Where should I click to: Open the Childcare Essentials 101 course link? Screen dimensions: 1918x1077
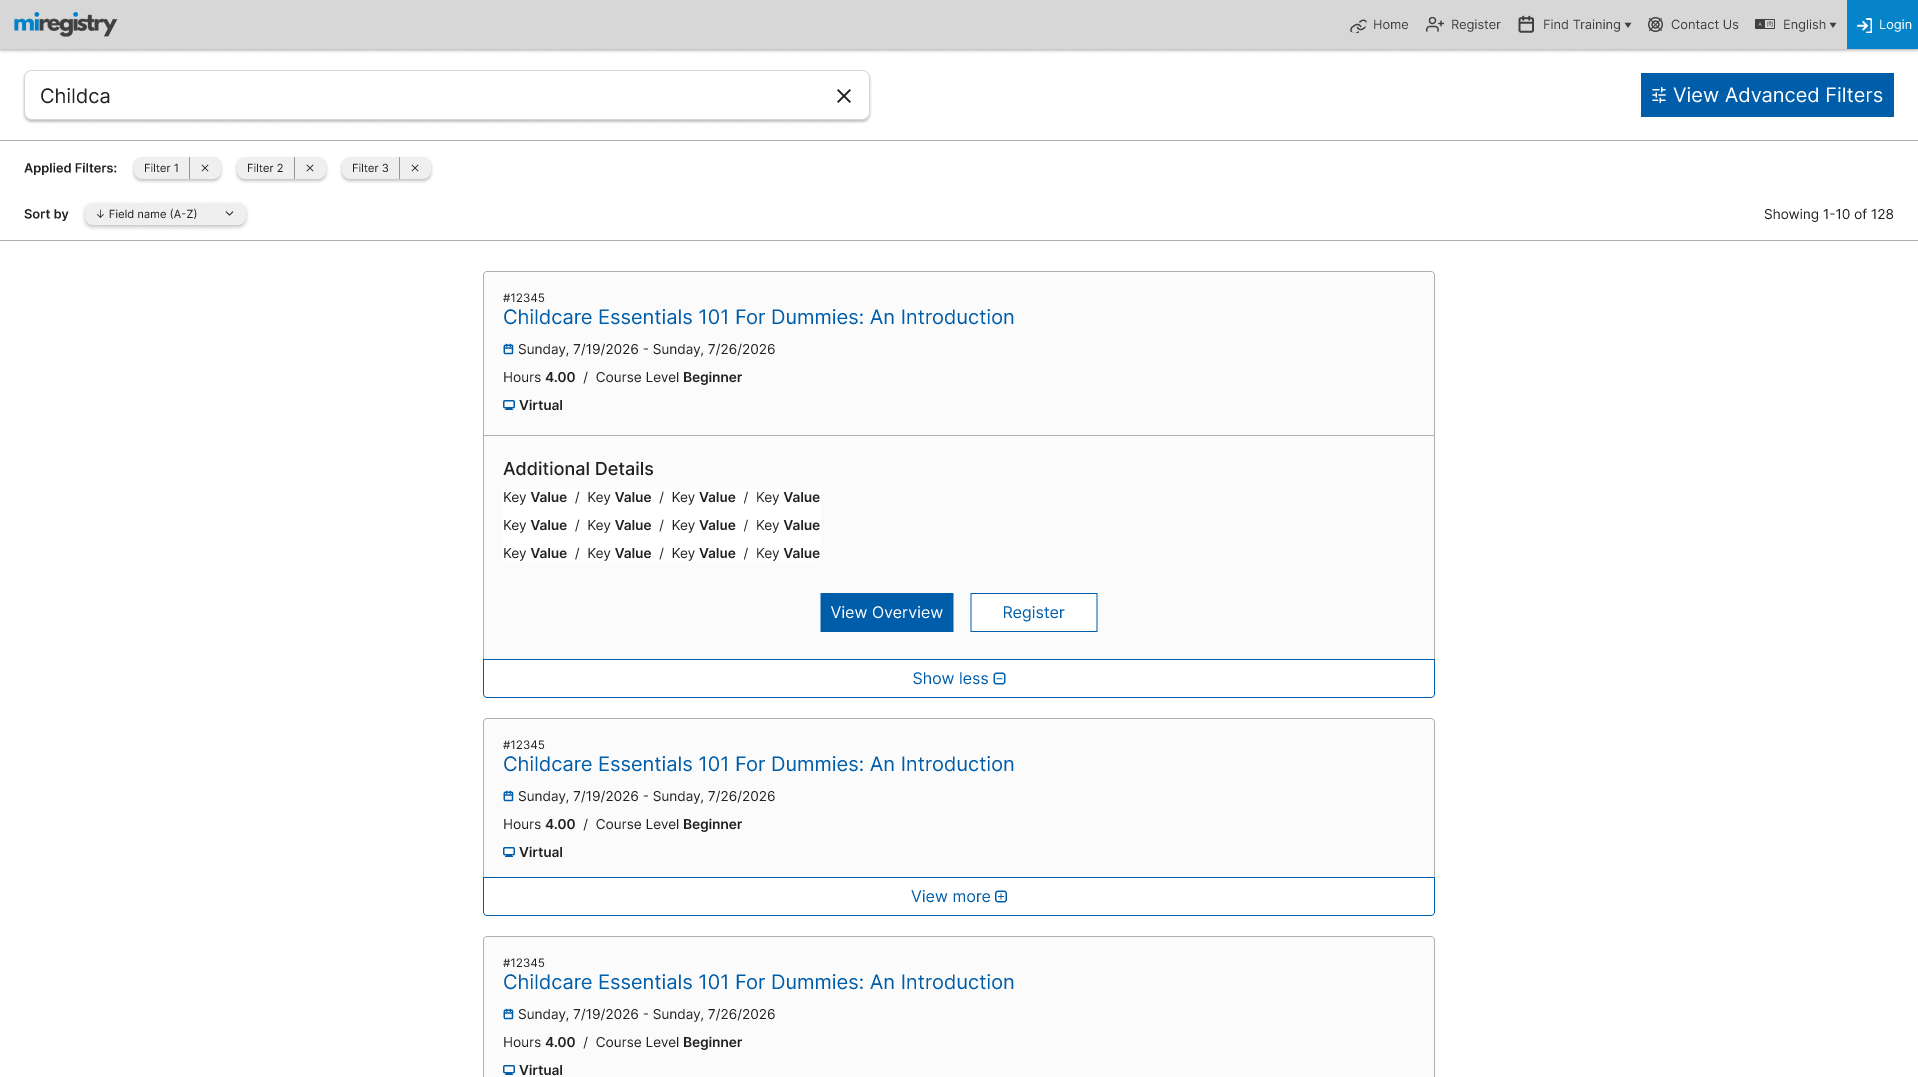click(x=757, y=317)
